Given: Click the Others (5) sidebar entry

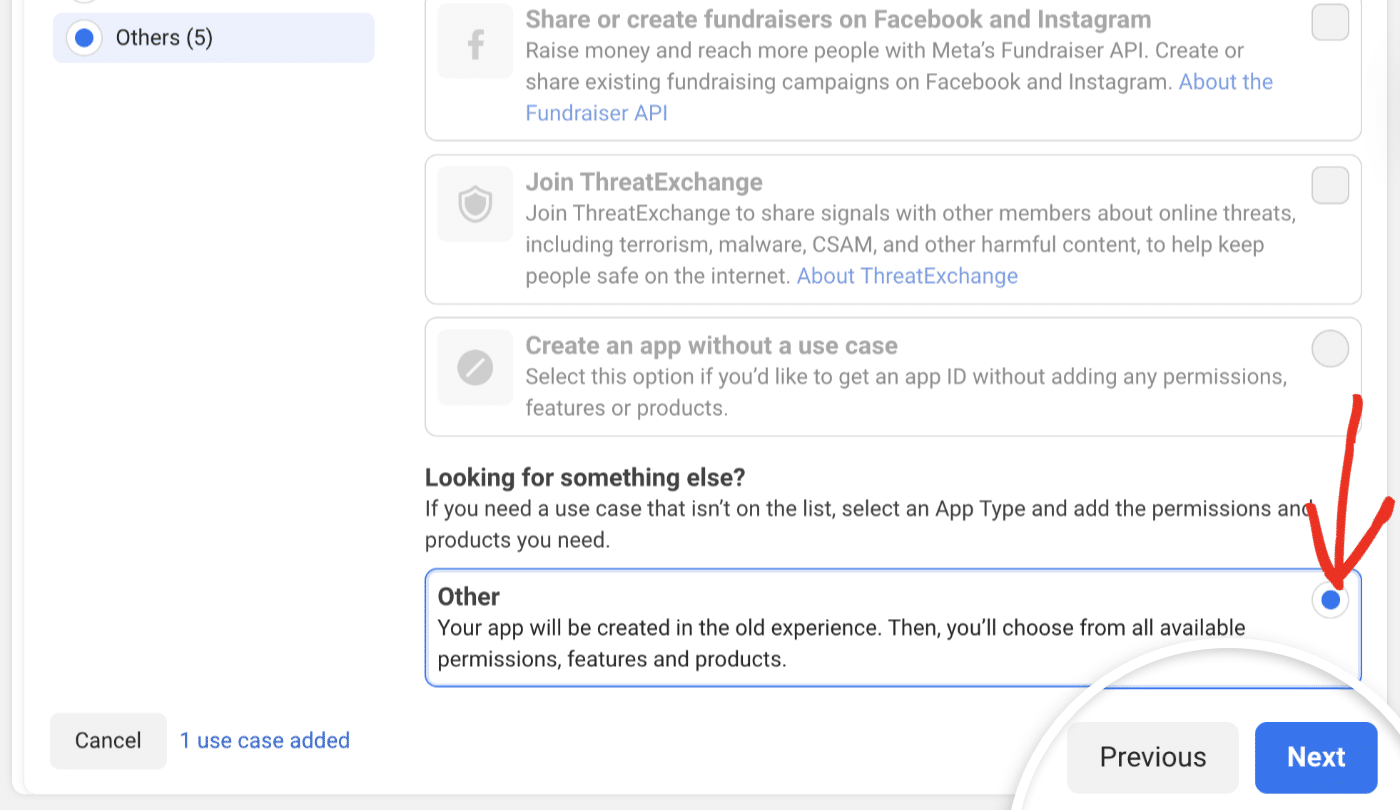Looking at the screenshot, I should point(213,37).
